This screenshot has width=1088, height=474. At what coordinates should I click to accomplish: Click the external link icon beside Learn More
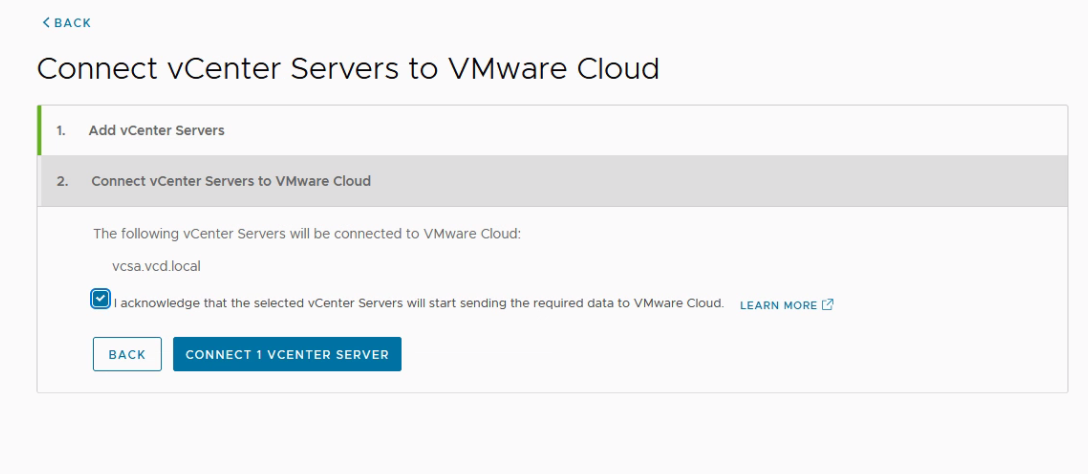(x=827, y=305)
